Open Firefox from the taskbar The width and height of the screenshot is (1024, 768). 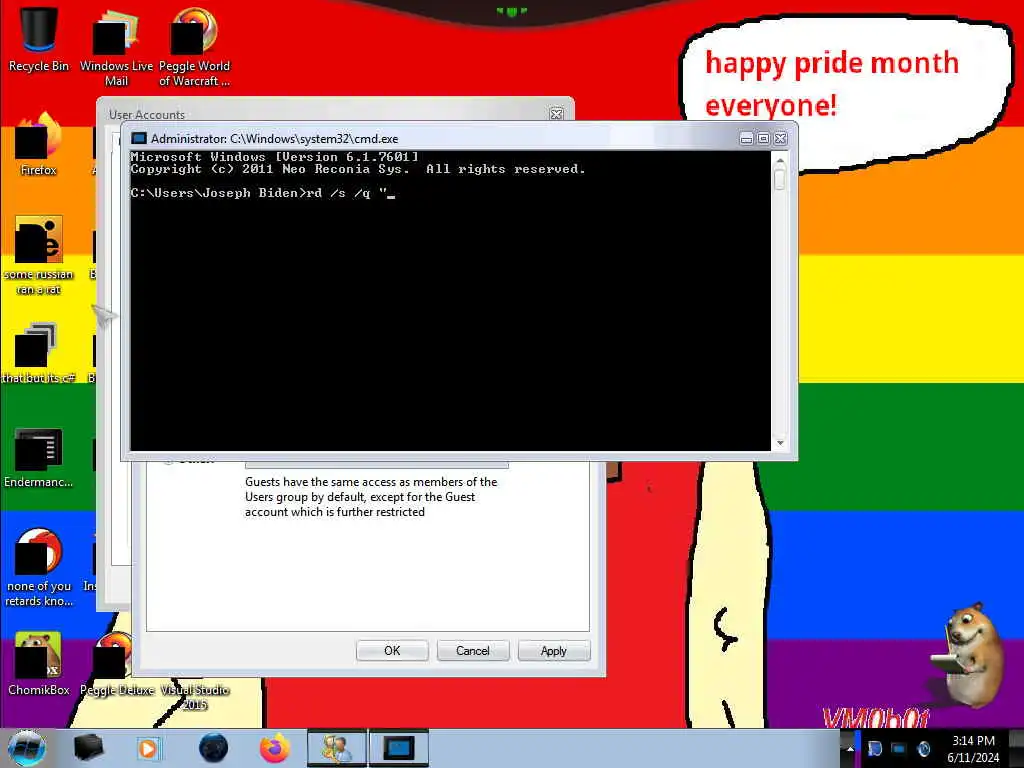pyautogui.click(x=275, y=748)
